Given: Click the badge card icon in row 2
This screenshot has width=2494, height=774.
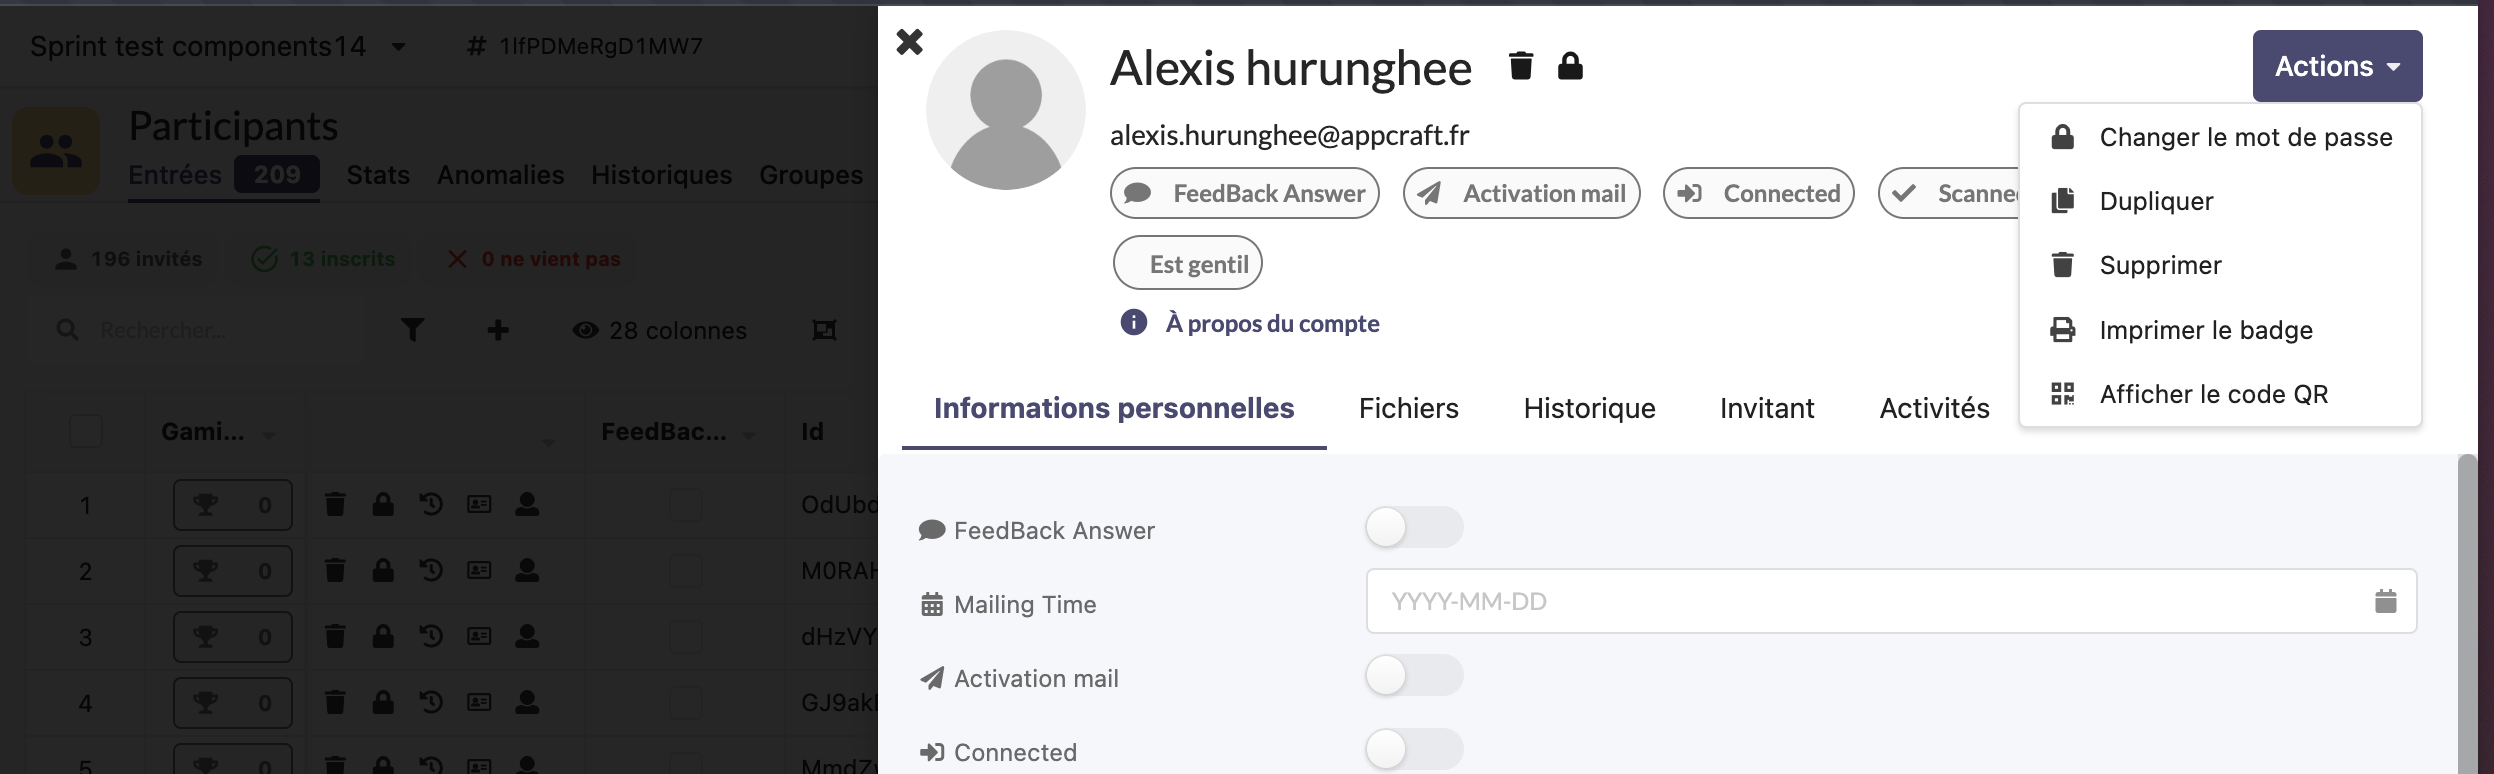Looking at the screenshot, I should pos(479,570).
